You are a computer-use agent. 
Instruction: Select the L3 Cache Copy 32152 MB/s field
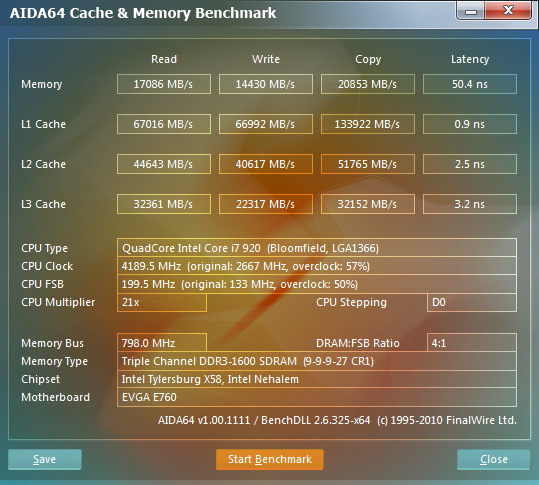[x=368, y=204]
